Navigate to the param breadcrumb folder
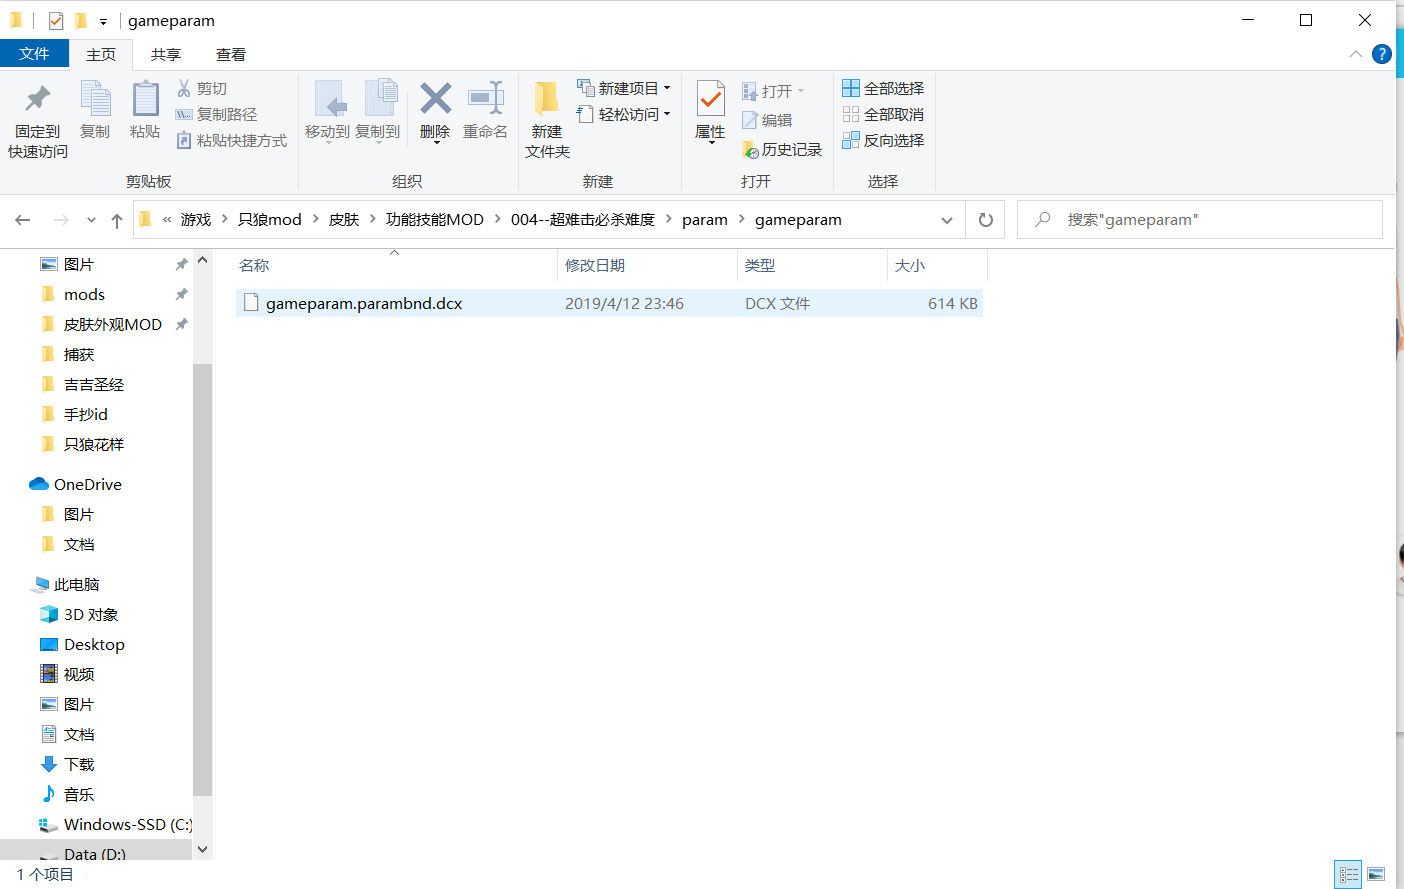The height and width of the screenshot is (889, 1404). coord(704,220)
